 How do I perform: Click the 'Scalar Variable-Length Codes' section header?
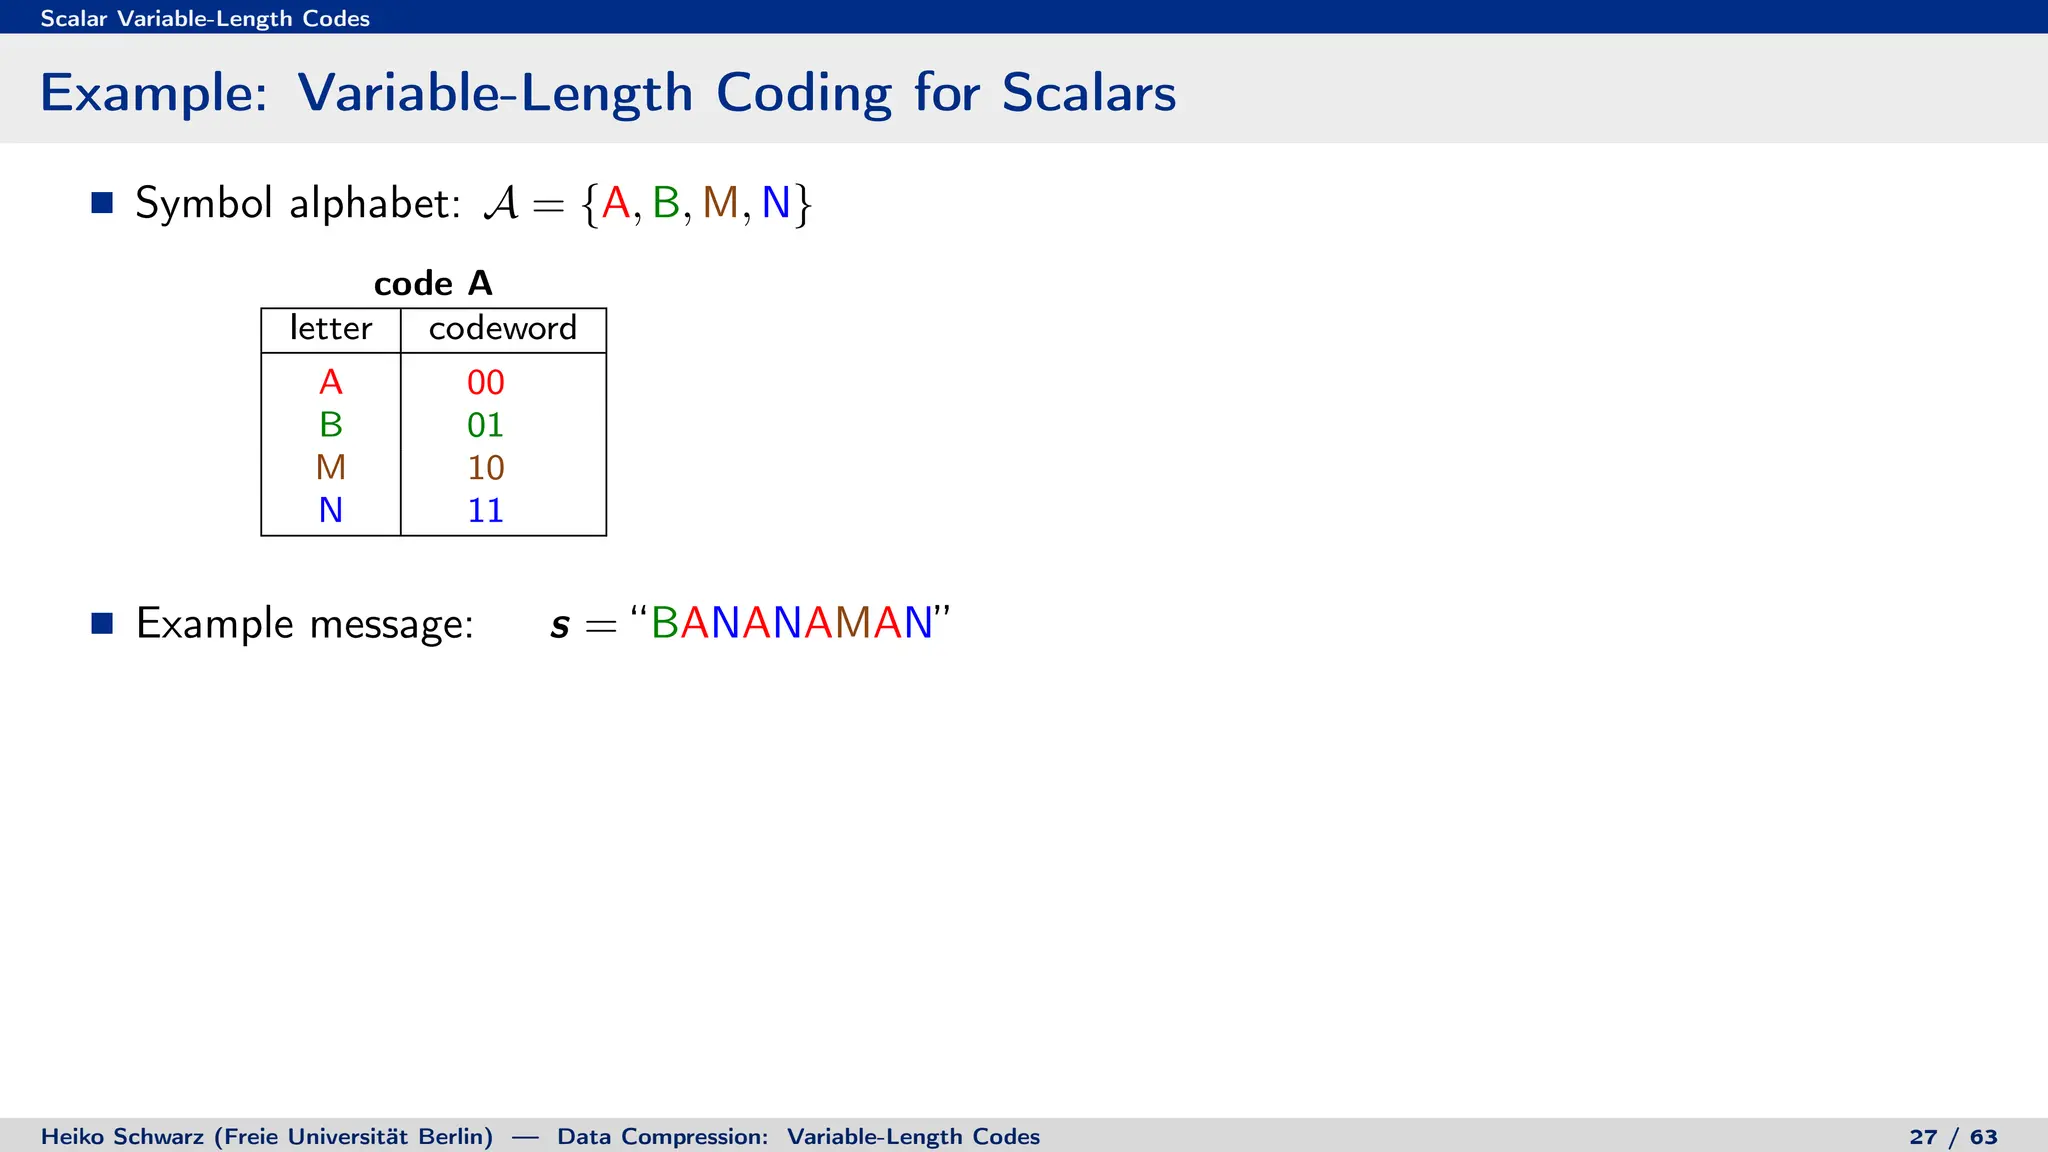(x=205, y=18)
